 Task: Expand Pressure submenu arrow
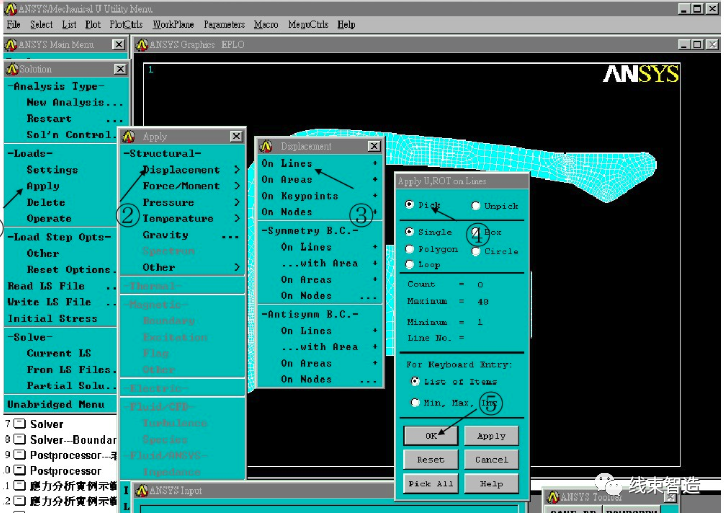point(237,202)
